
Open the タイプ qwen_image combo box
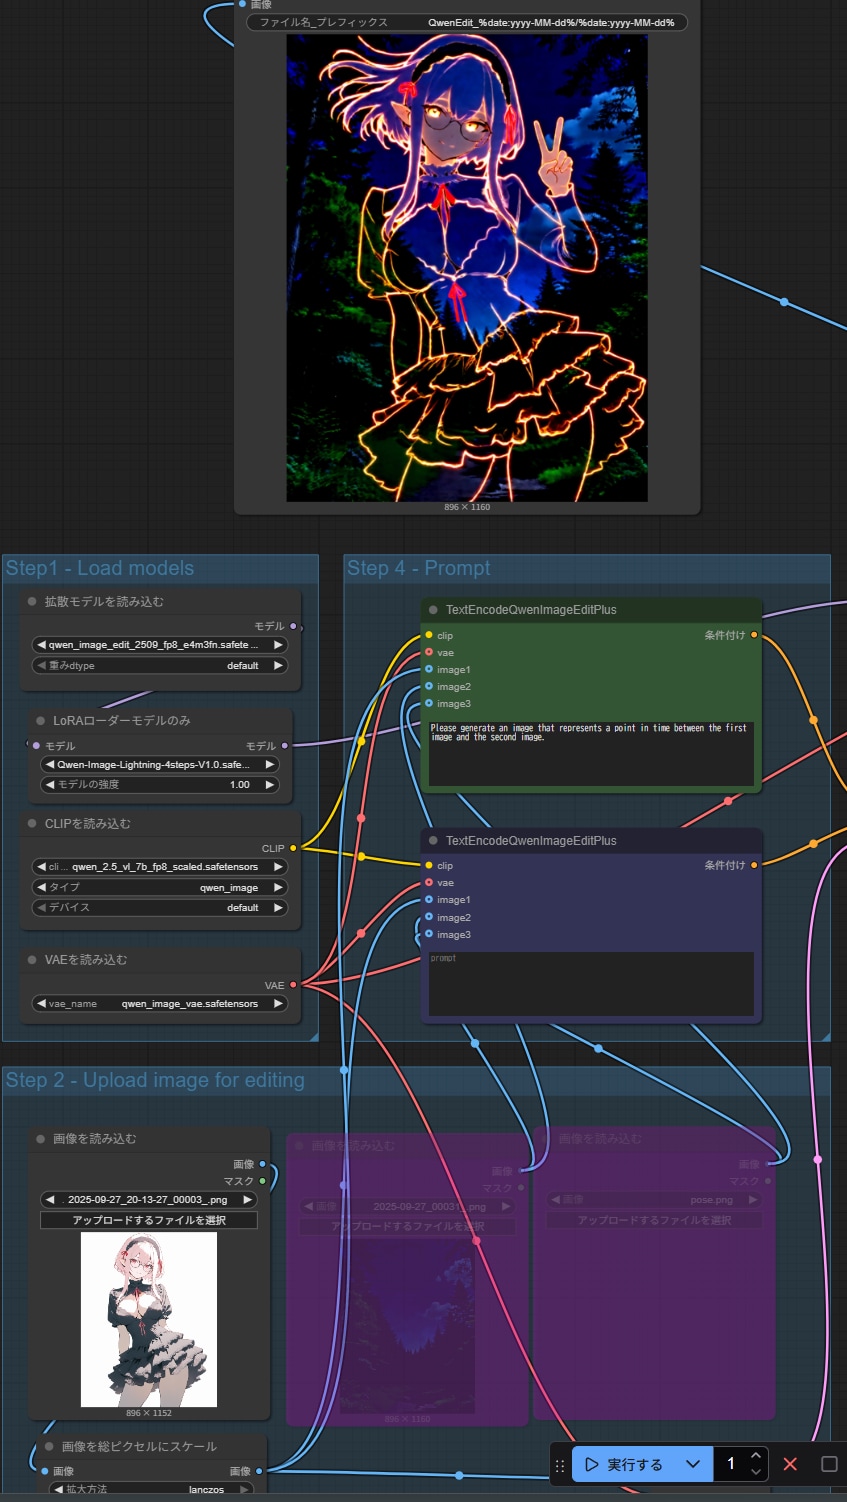pyautogui.click(x=160, y=887)
